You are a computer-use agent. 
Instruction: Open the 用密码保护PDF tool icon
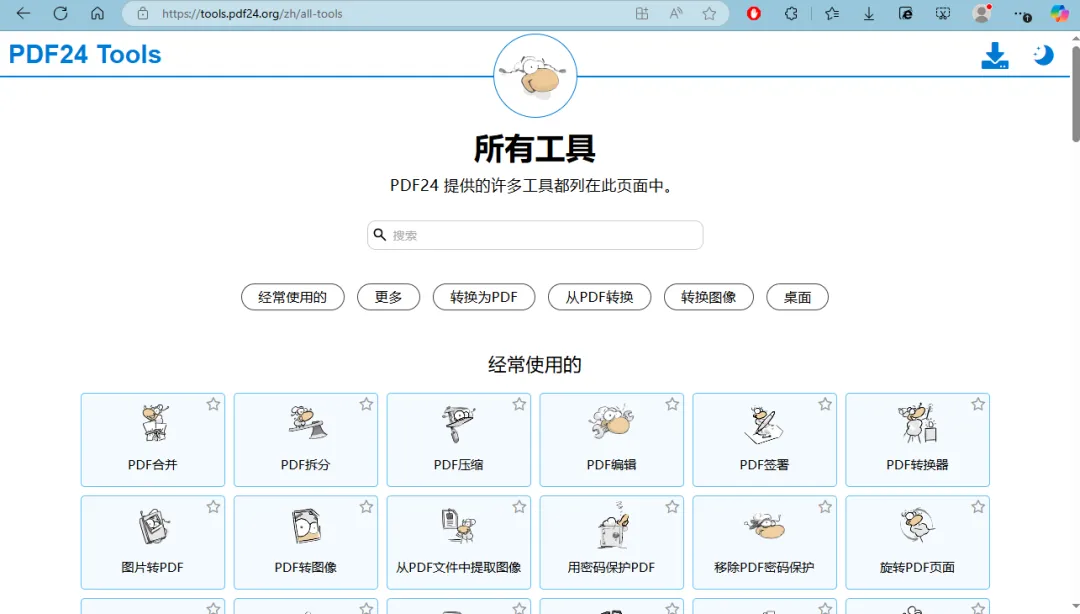point(612,525)
